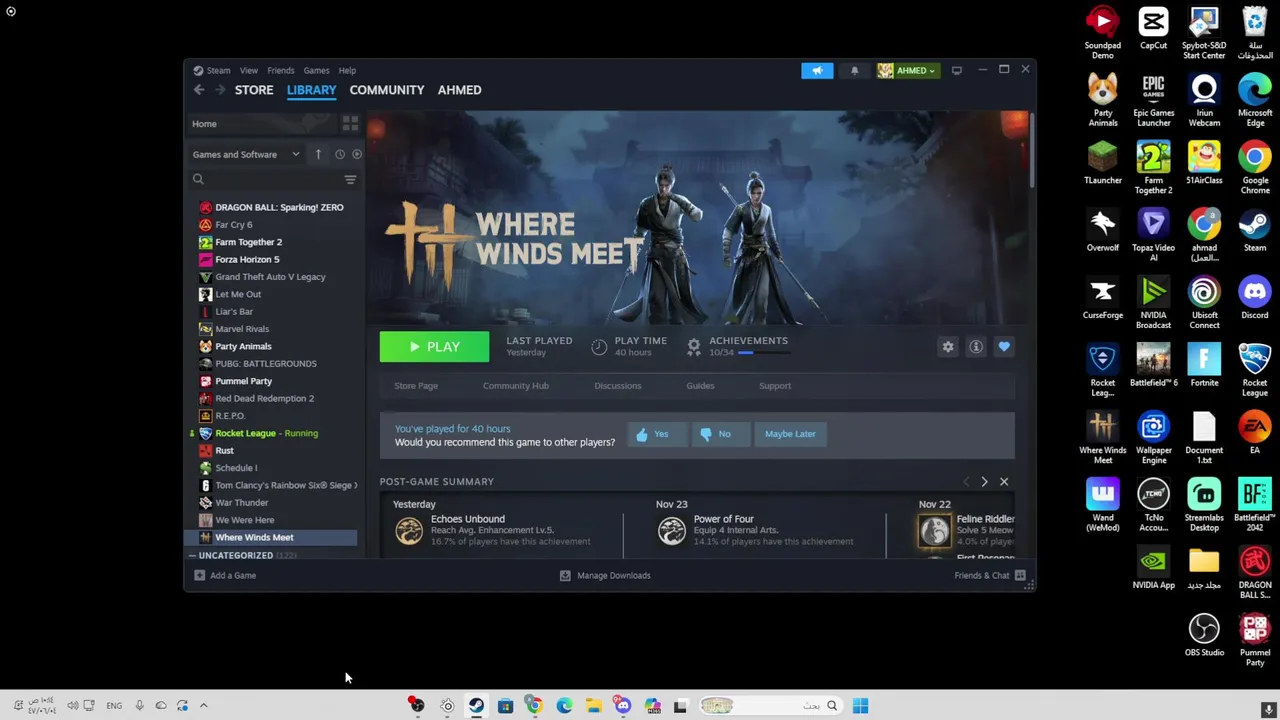Select War Thunder in library list
The height and width of the screenshot is (720, 1280).
click(273, 502)
